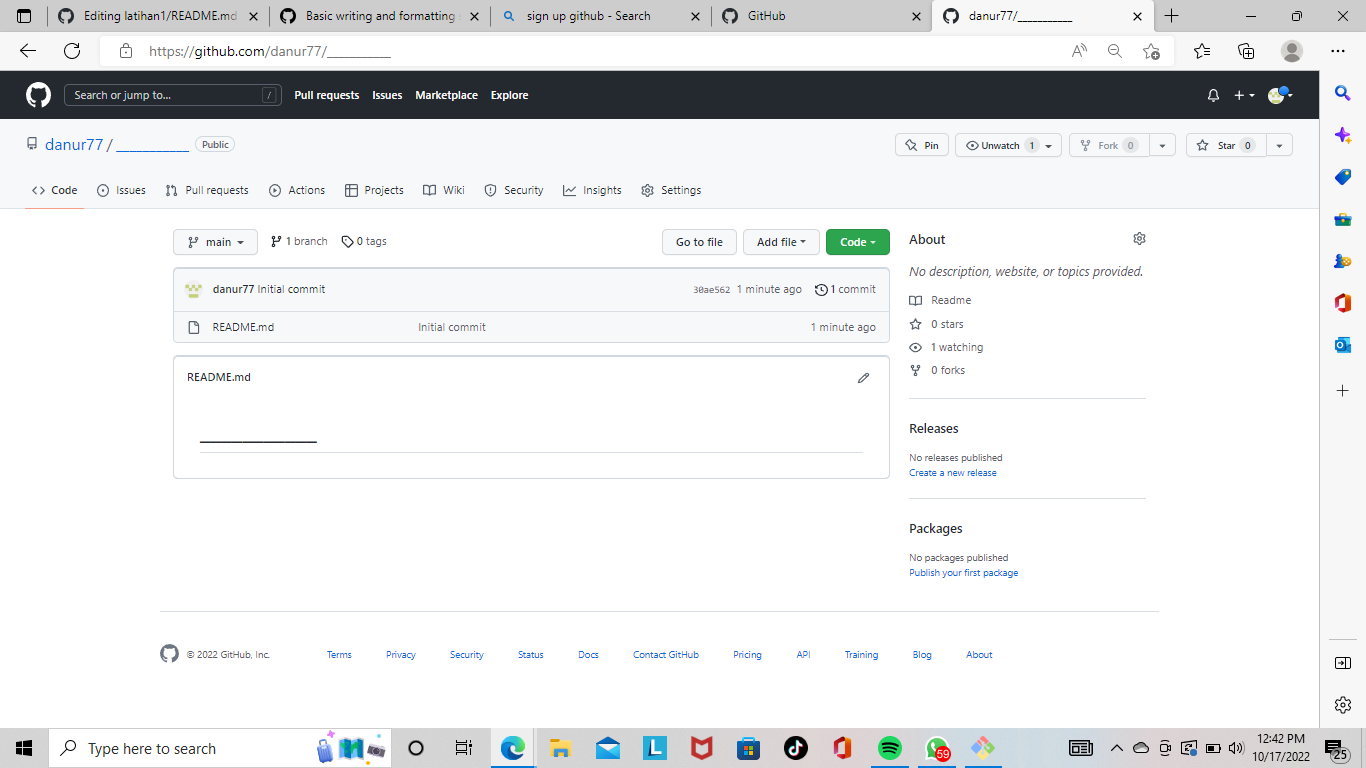Open About section settings via gear icon
This screenshot has height=768, width=1366.
click(x=1139, y=238)
